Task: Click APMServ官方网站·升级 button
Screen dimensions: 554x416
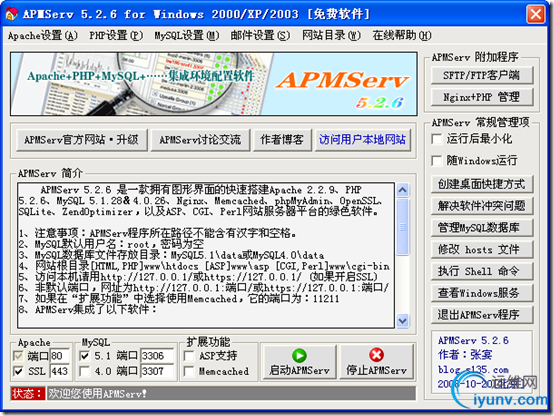Action: point(82,140)
